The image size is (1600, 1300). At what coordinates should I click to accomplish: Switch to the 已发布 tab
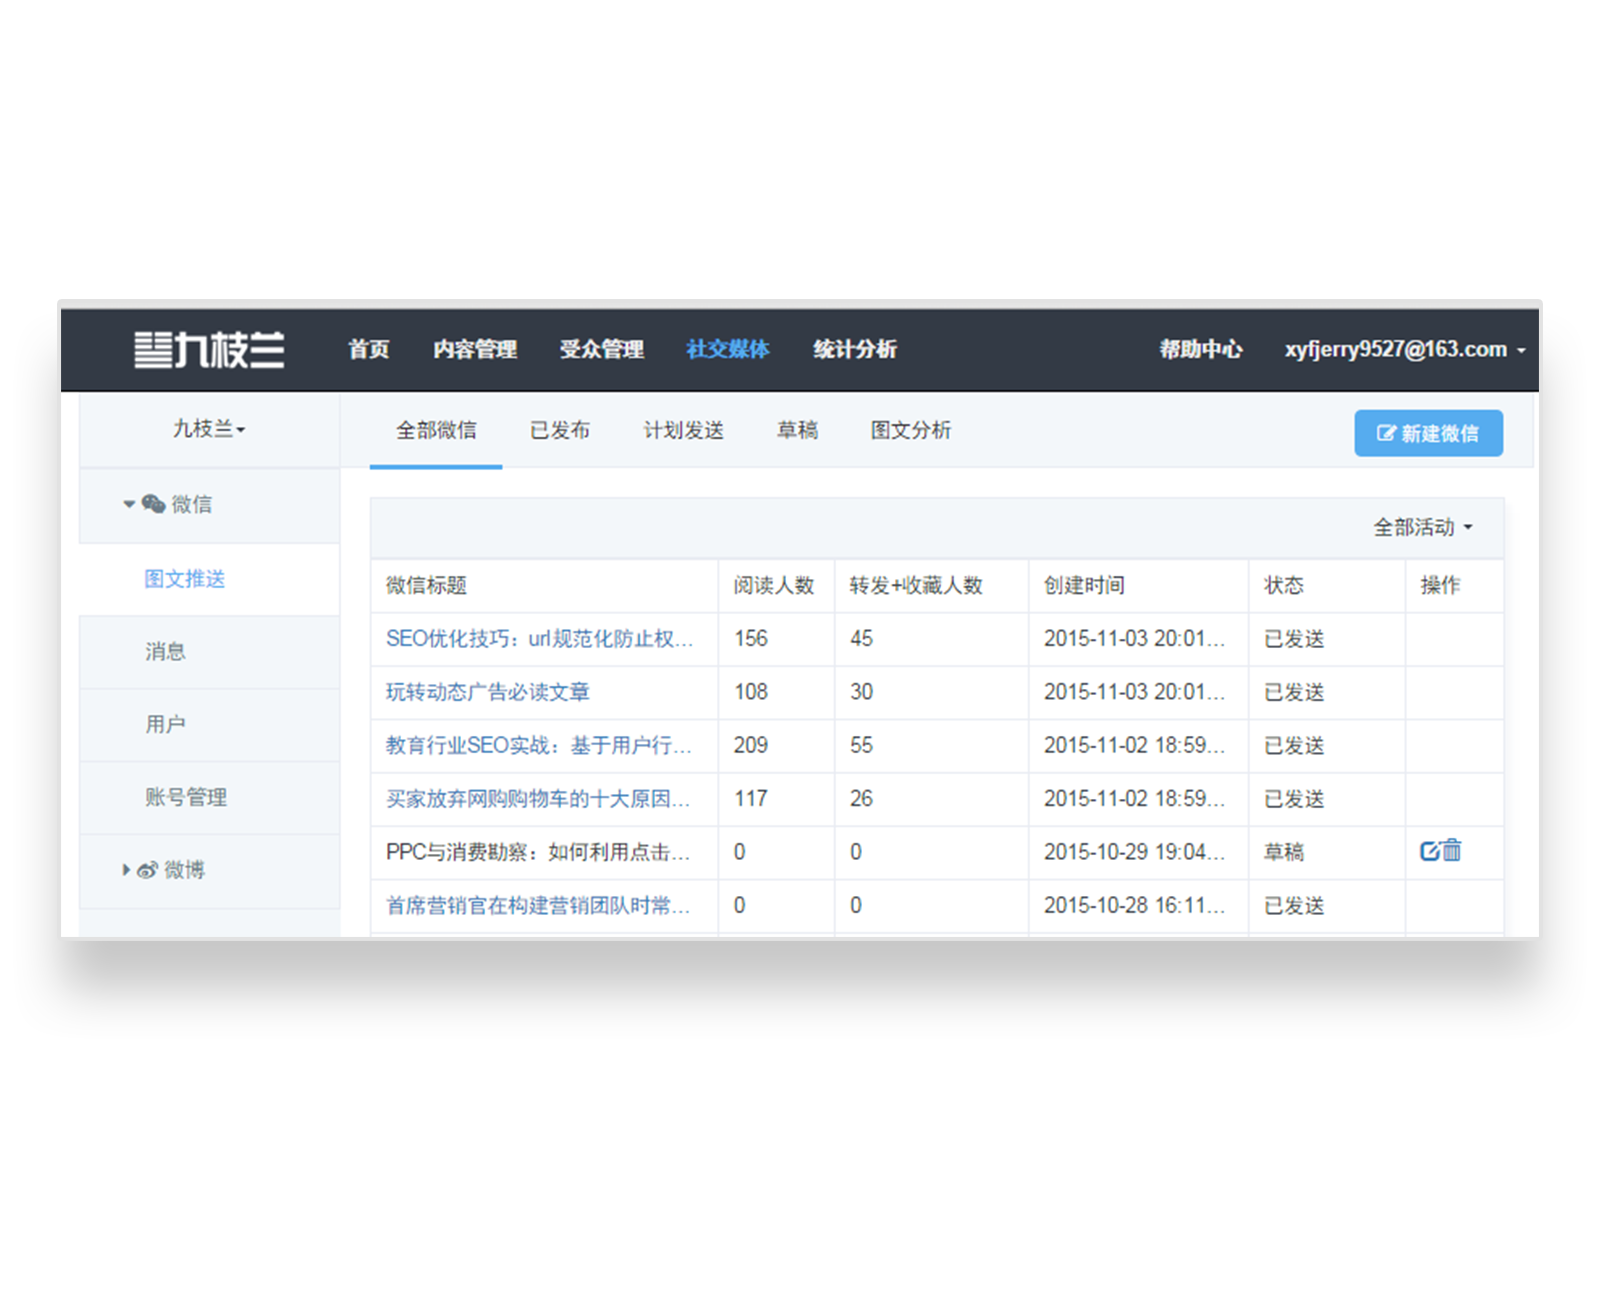[x=560, y=430]
